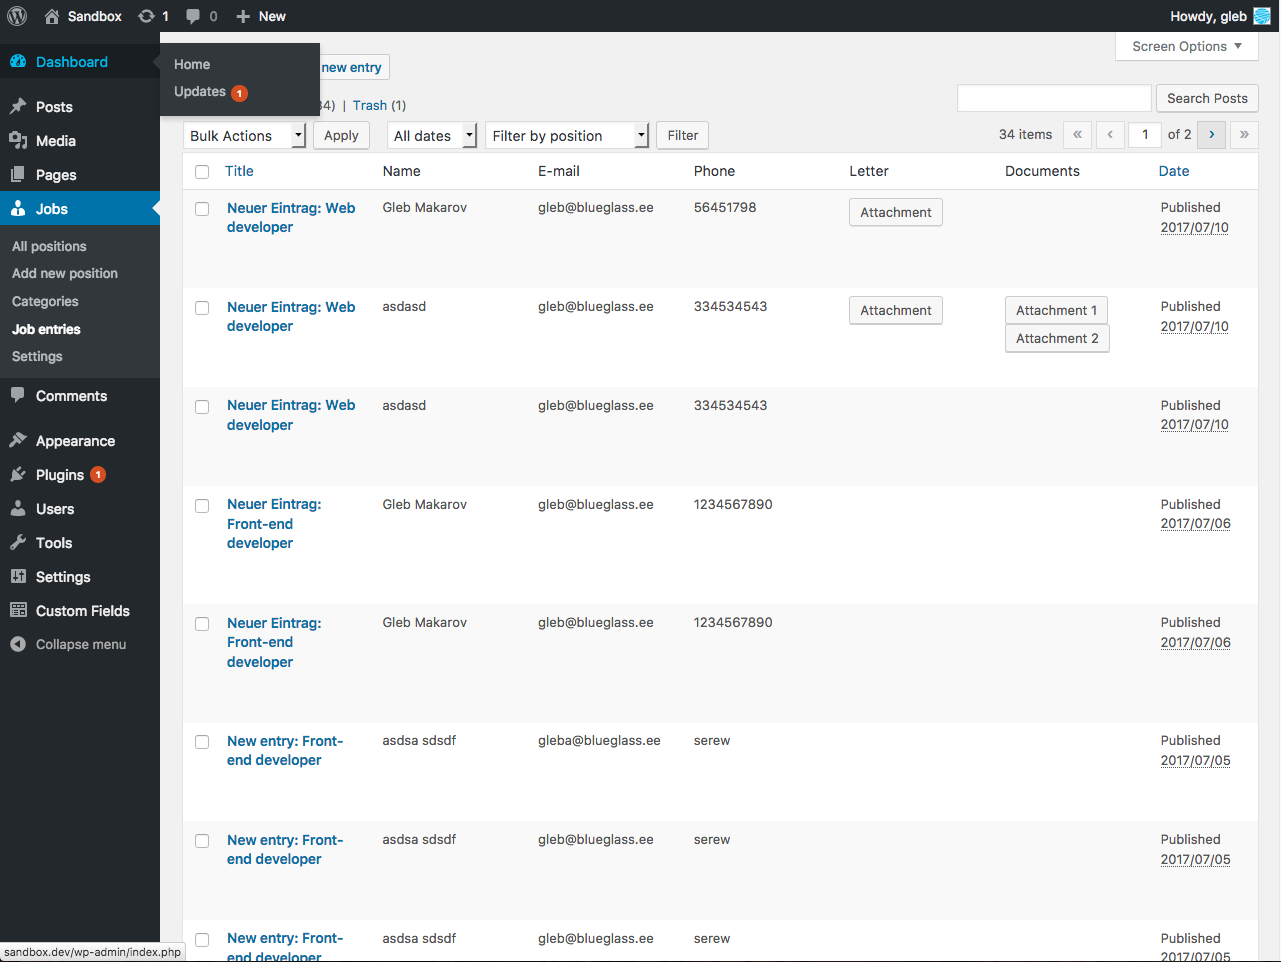Click the Sandbox home icon

pyautogui.click(x=52, y=16)
